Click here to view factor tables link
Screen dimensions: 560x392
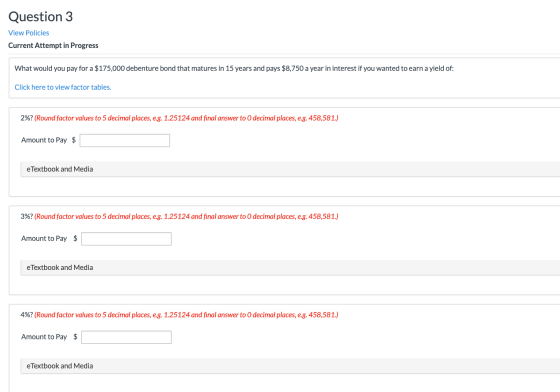(x=63, y=87)
